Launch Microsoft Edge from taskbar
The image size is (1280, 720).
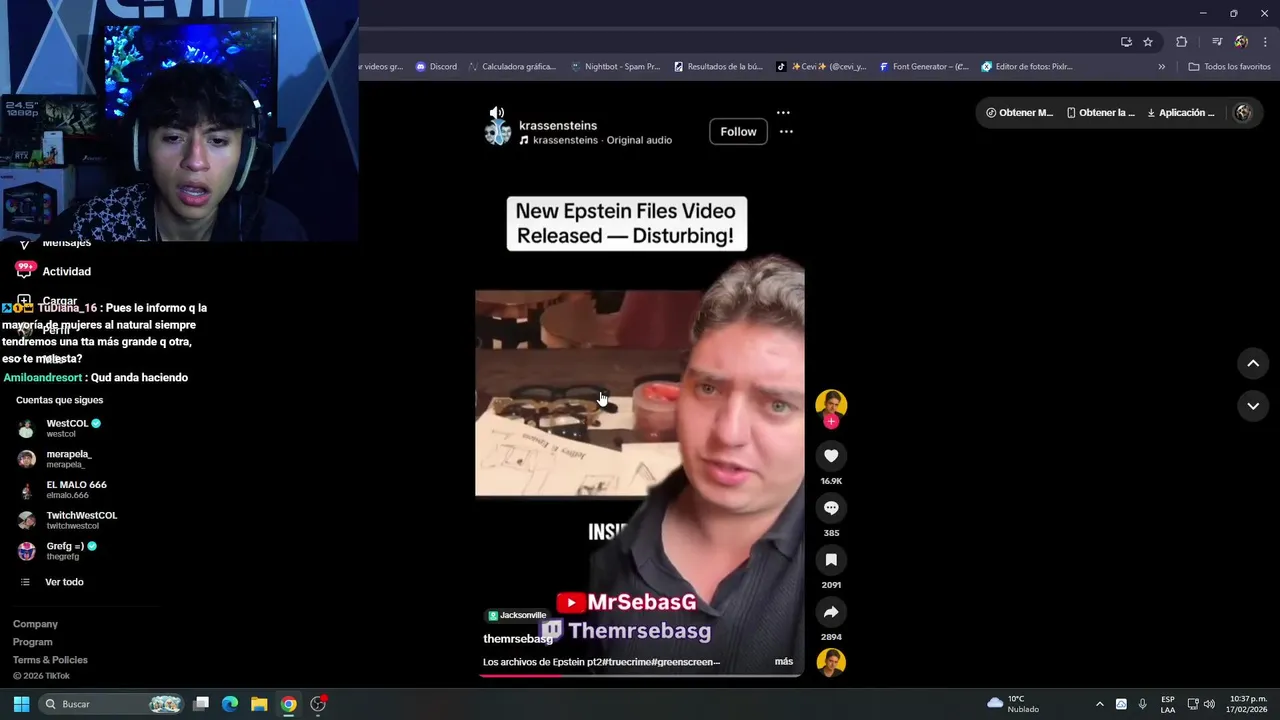[230, 704]
